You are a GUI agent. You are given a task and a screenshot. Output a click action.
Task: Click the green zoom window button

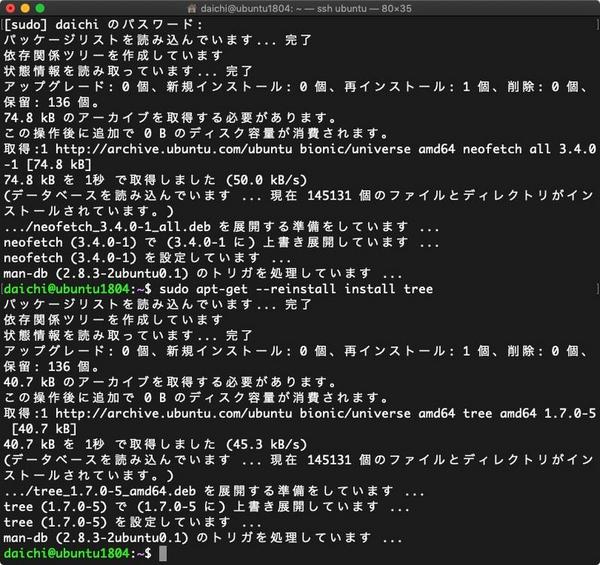[40, 8]
